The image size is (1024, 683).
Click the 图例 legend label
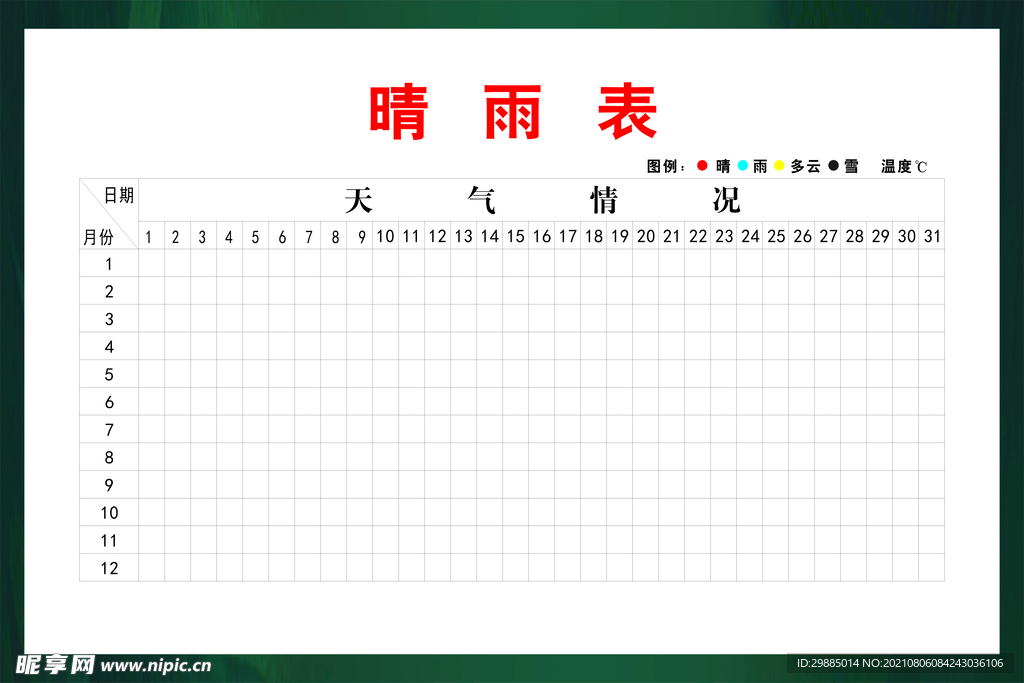coord(666,167)
